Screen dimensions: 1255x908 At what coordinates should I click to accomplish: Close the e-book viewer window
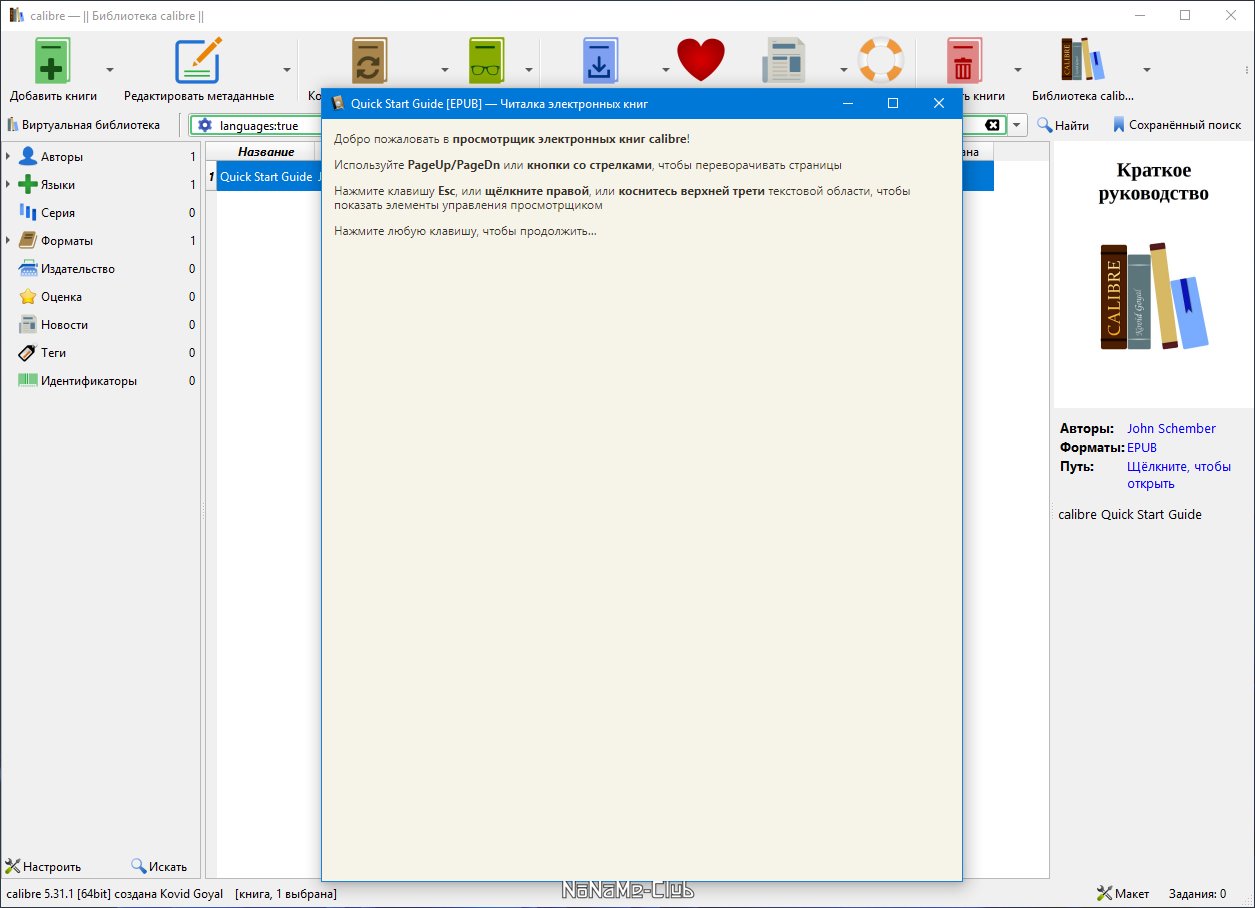[x=938, y=103]
